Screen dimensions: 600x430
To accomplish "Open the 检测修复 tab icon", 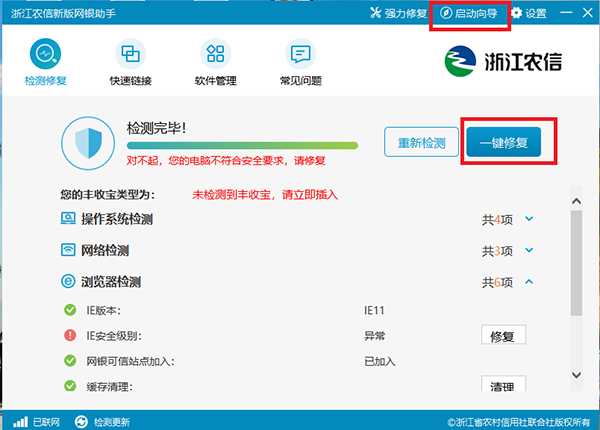I will tap(46, 54).
